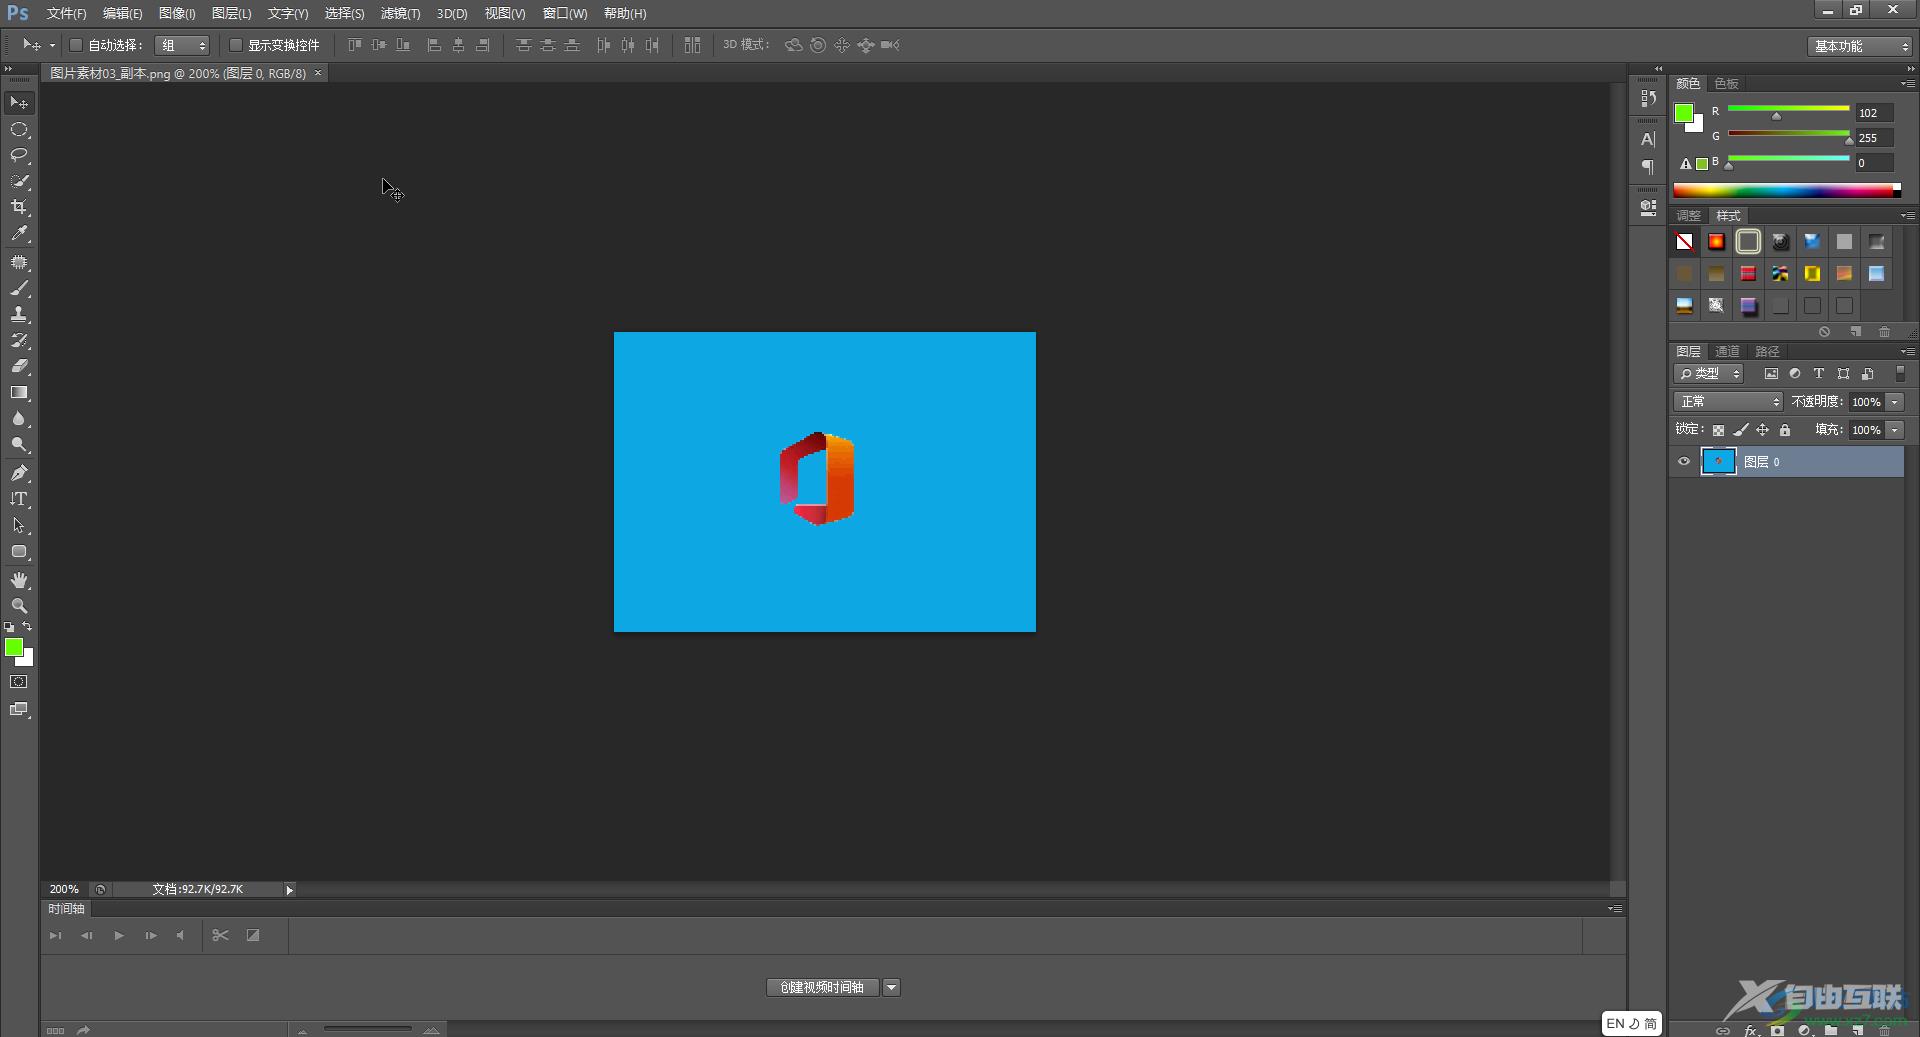Screen dimensions: 1920x1037
Task: Open the 创建视频时间轴 dropdown arrow
Action: [x=892, y=988]
